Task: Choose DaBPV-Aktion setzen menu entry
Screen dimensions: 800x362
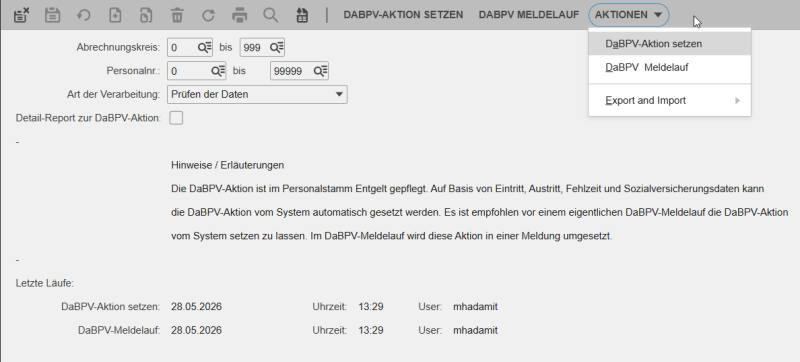Action: [669, 44]
